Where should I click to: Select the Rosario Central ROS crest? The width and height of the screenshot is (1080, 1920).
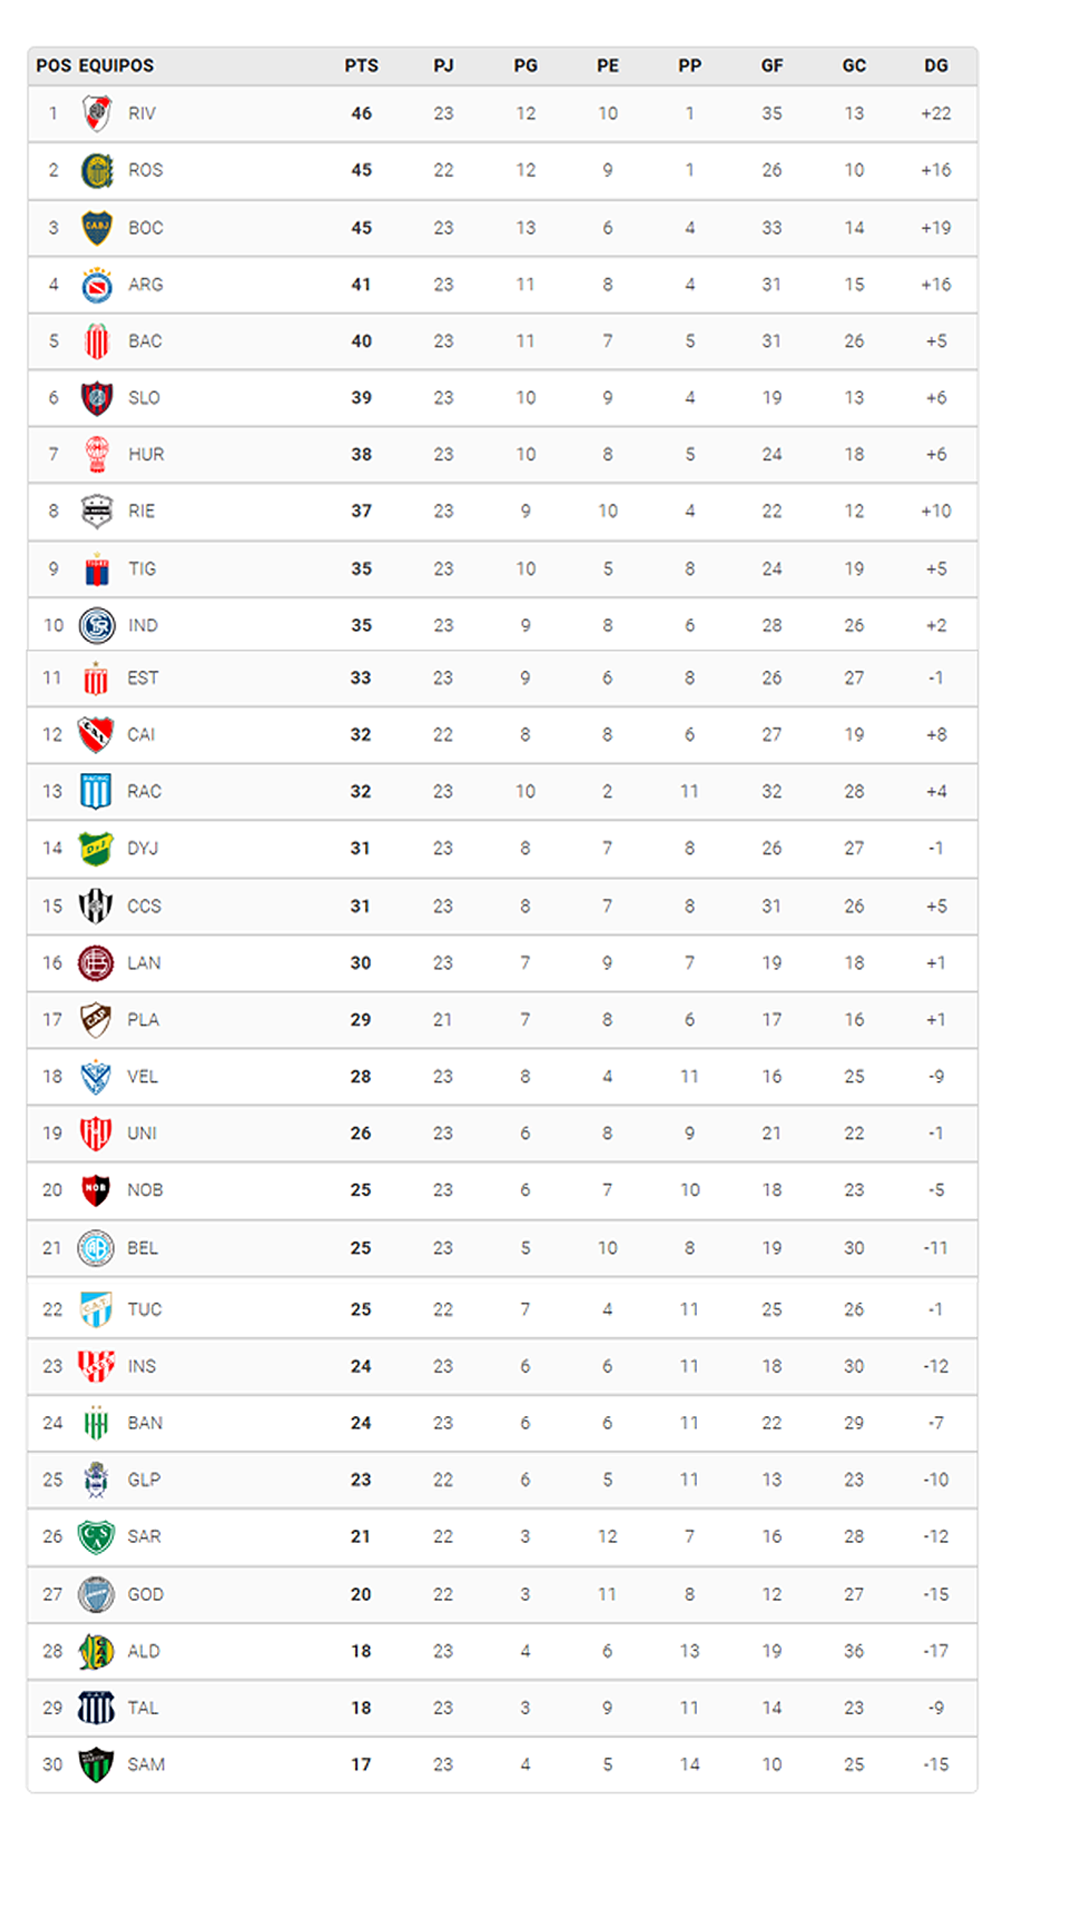click(97, 171)
